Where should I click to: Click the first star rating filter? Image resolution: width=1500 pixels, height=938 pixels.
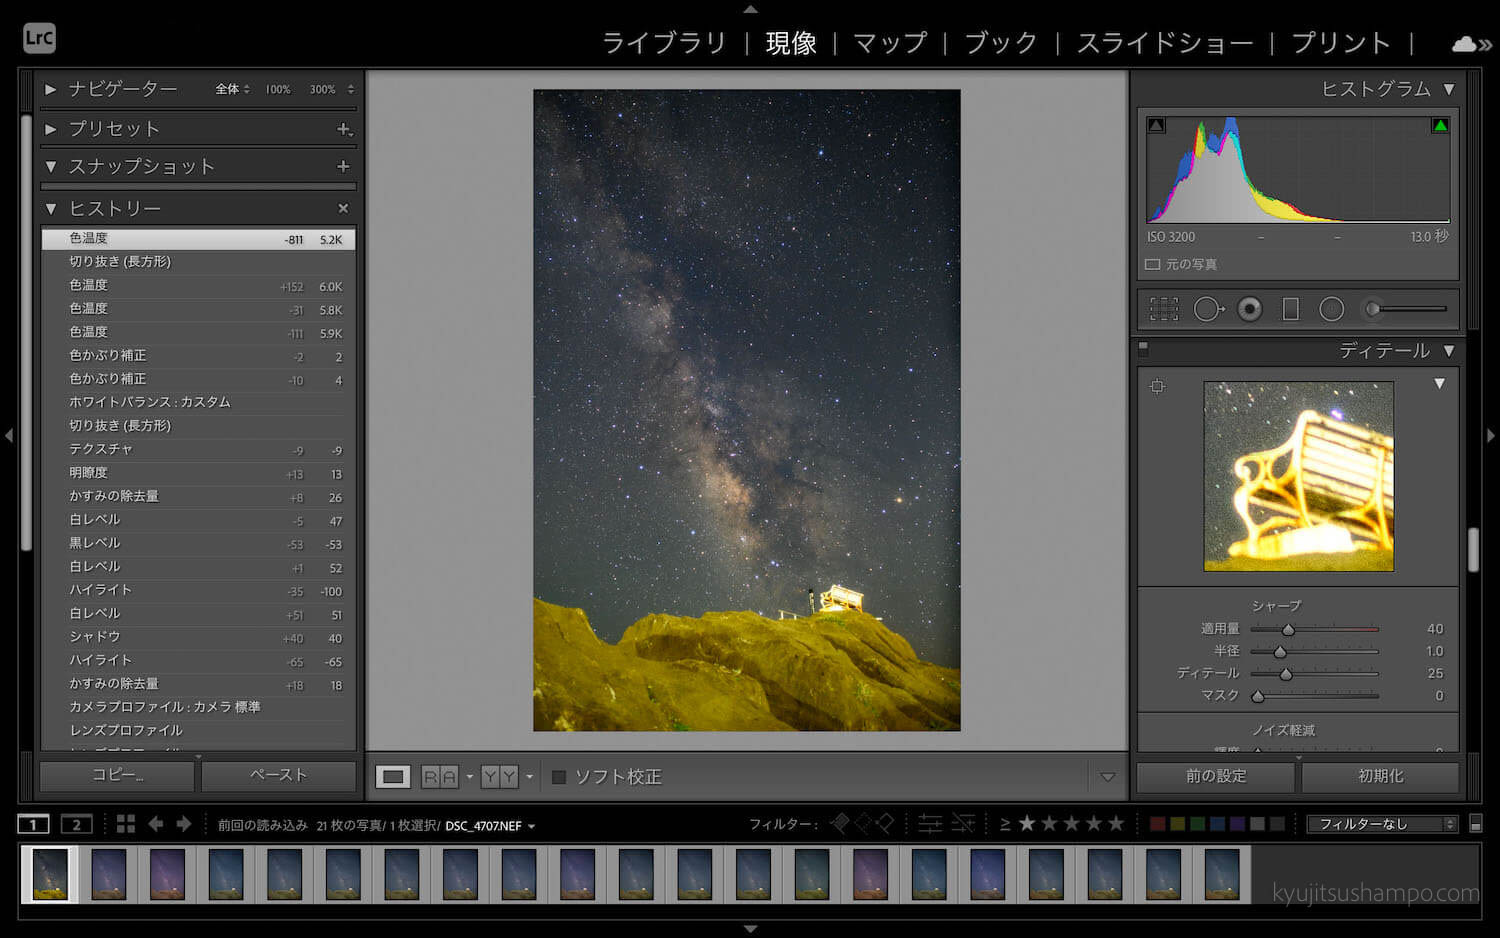pos(1027,824)
